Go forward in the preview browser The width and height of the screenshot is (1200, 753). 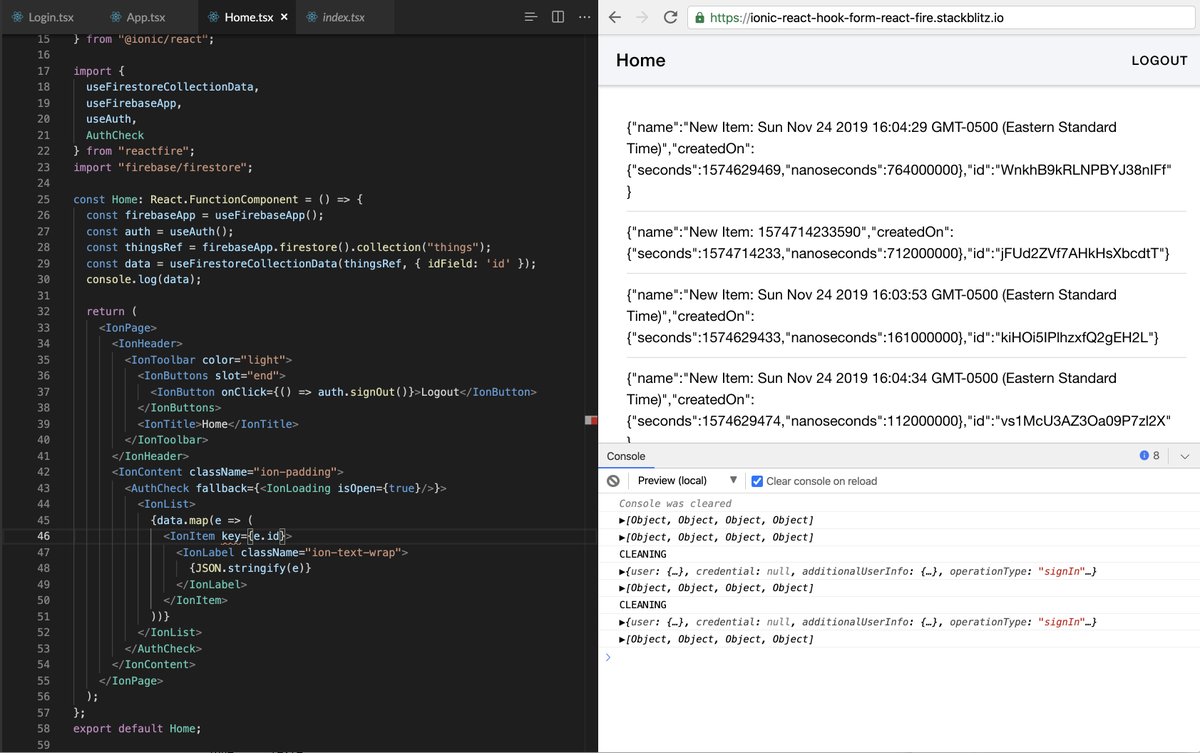coord(644,18)
